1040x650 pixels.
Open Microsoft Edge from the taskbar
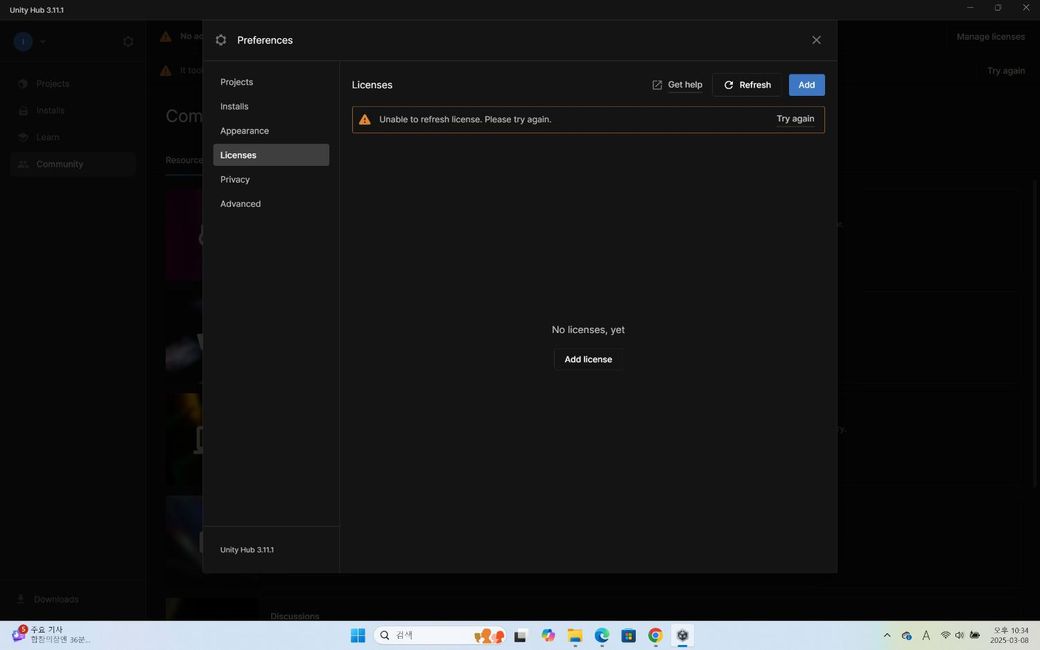tap(602, 635)
